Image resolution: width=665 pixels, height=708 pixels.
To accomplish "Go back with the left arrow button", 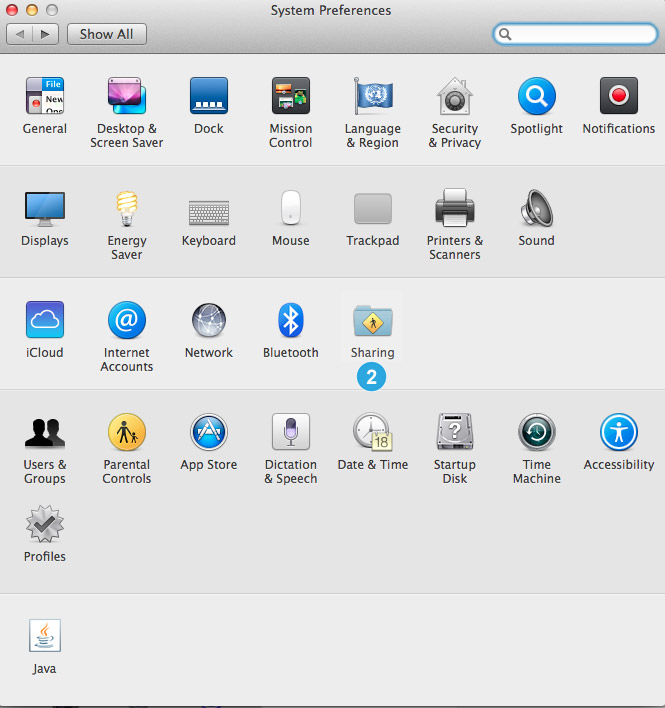I will tap(19, 34).
